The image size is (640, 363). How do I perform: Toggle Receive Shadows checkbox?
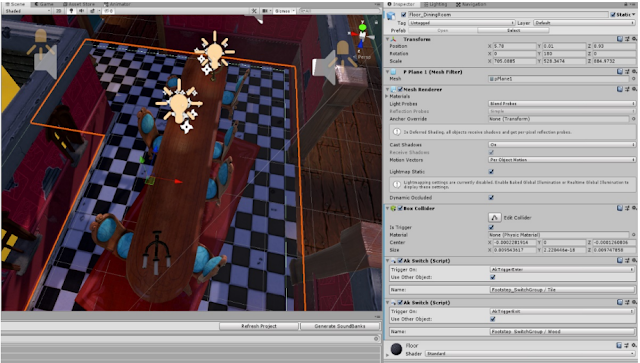491,152
